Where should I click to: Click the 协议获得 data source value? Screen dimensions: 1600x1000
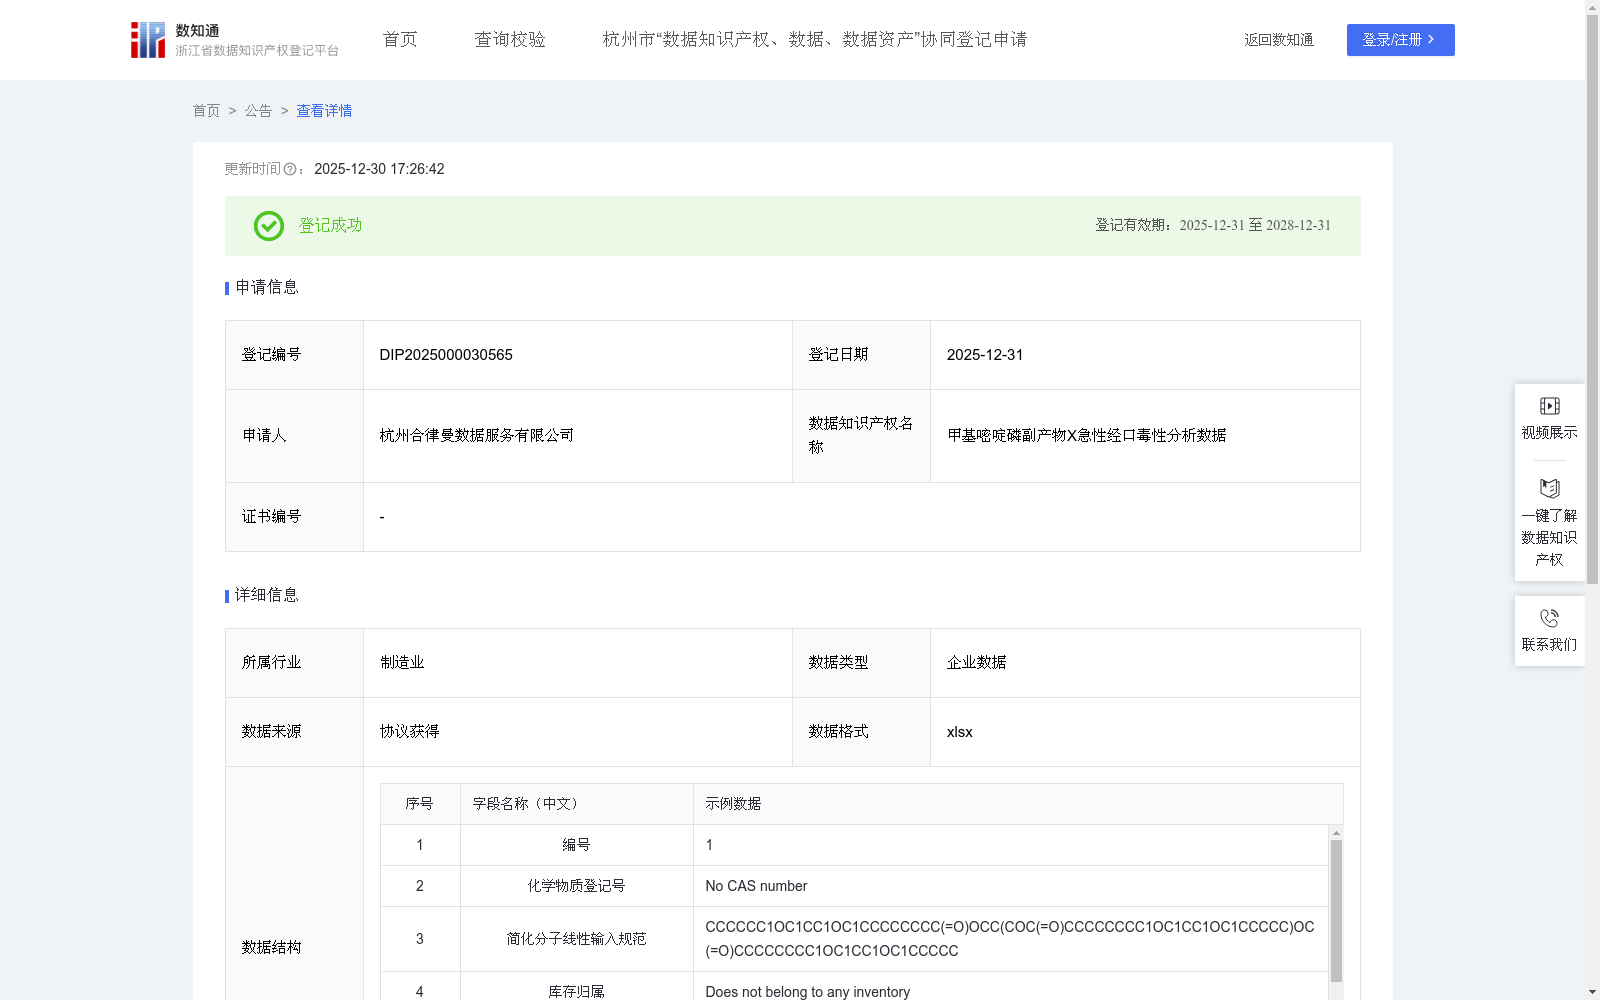pyautogui.click(x=410, y=732)
